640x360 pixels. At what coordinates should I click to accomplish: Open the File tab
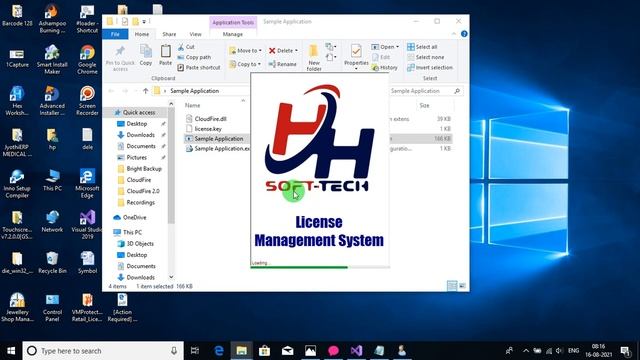point(116,34)
